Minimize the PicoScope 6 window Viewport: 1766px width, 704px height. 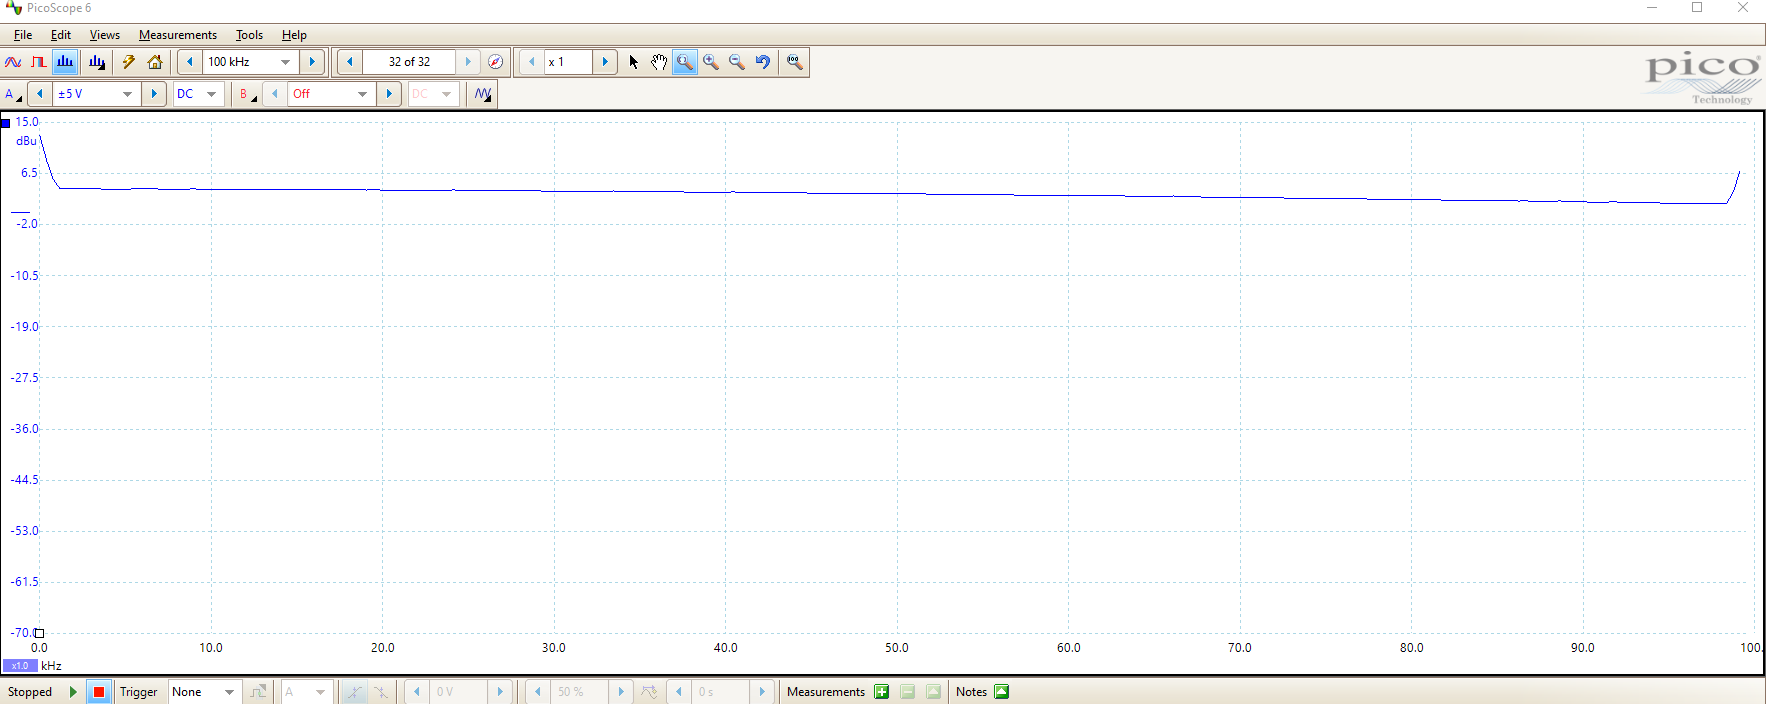coord(1652,8)
